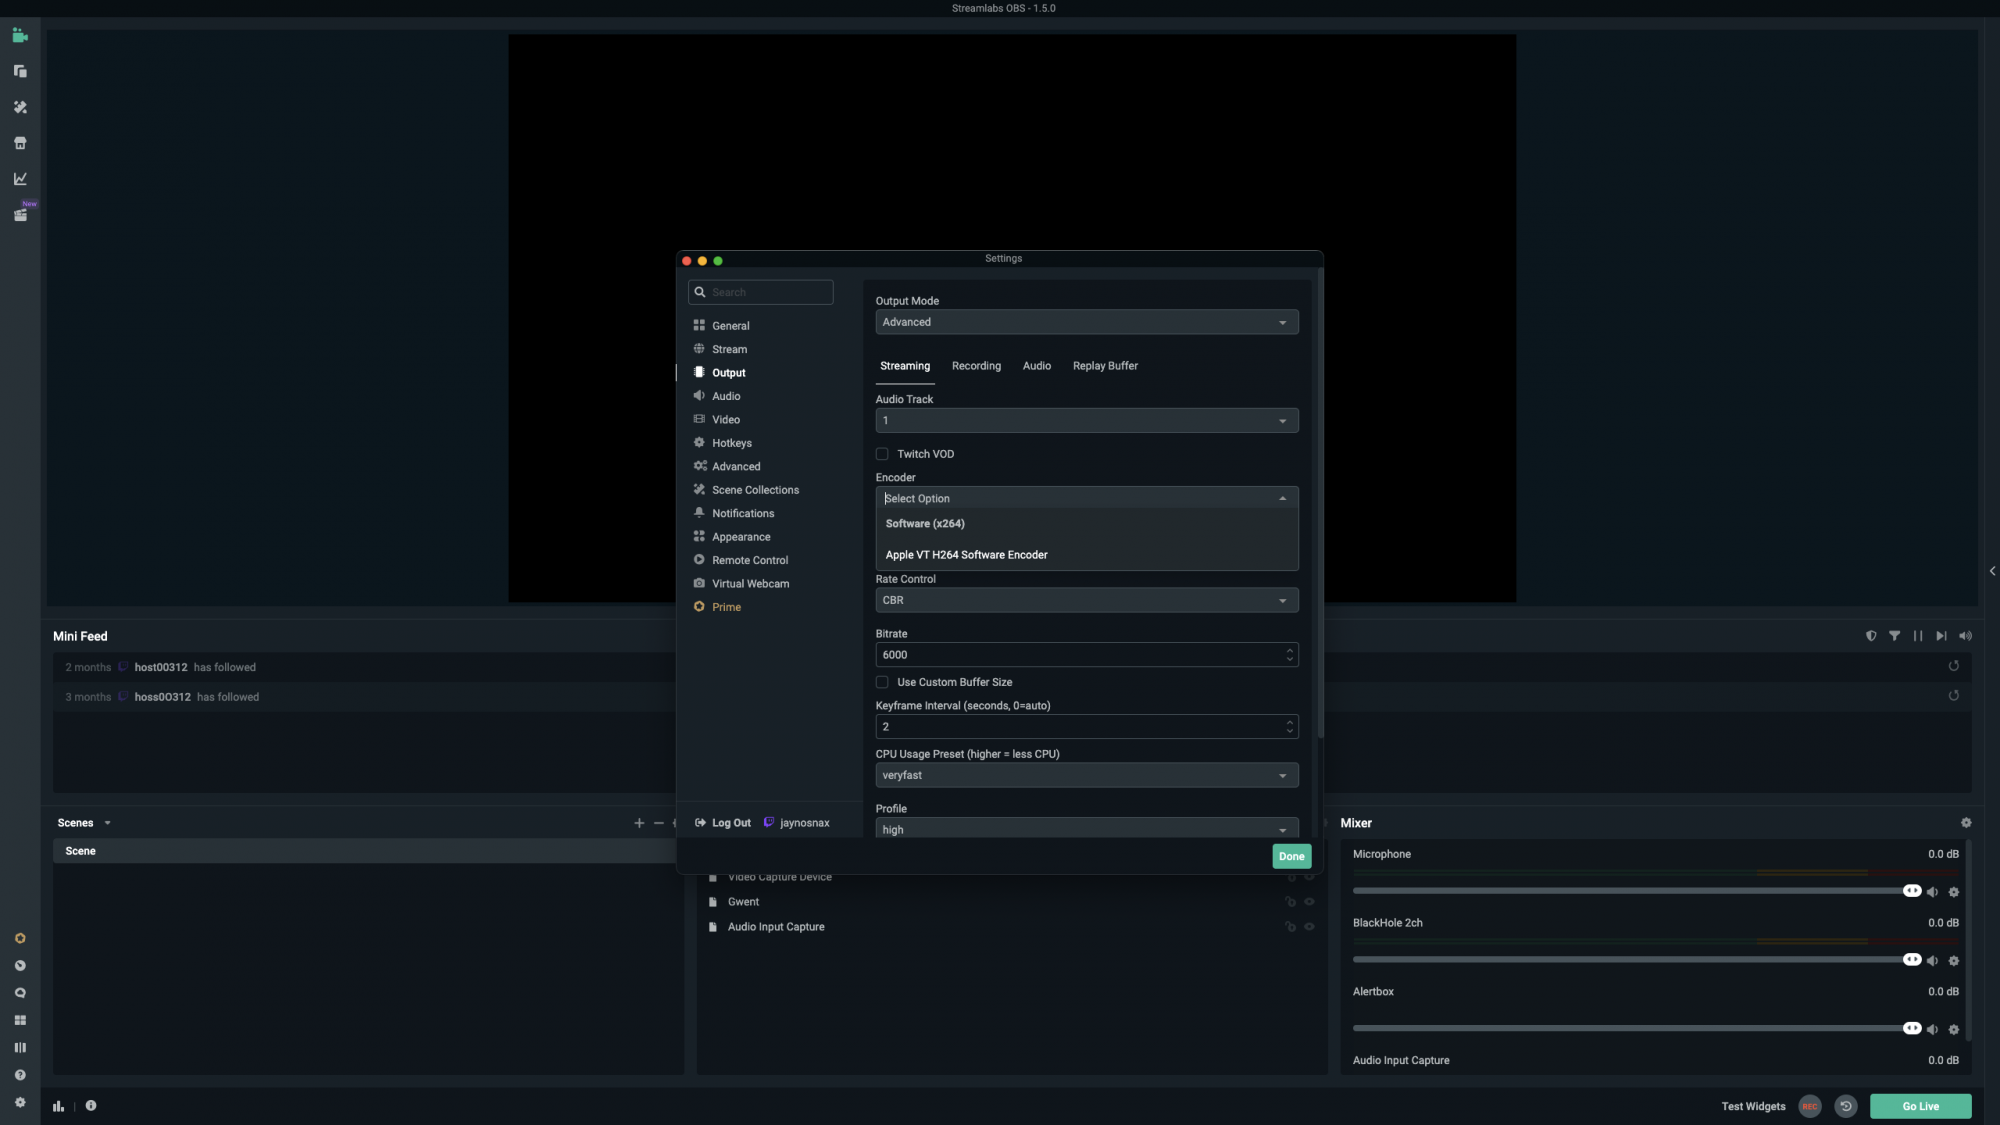Click the Mini Feed filter icon
Viewport: 2000px width, 1125px height.
[1894, 636]
